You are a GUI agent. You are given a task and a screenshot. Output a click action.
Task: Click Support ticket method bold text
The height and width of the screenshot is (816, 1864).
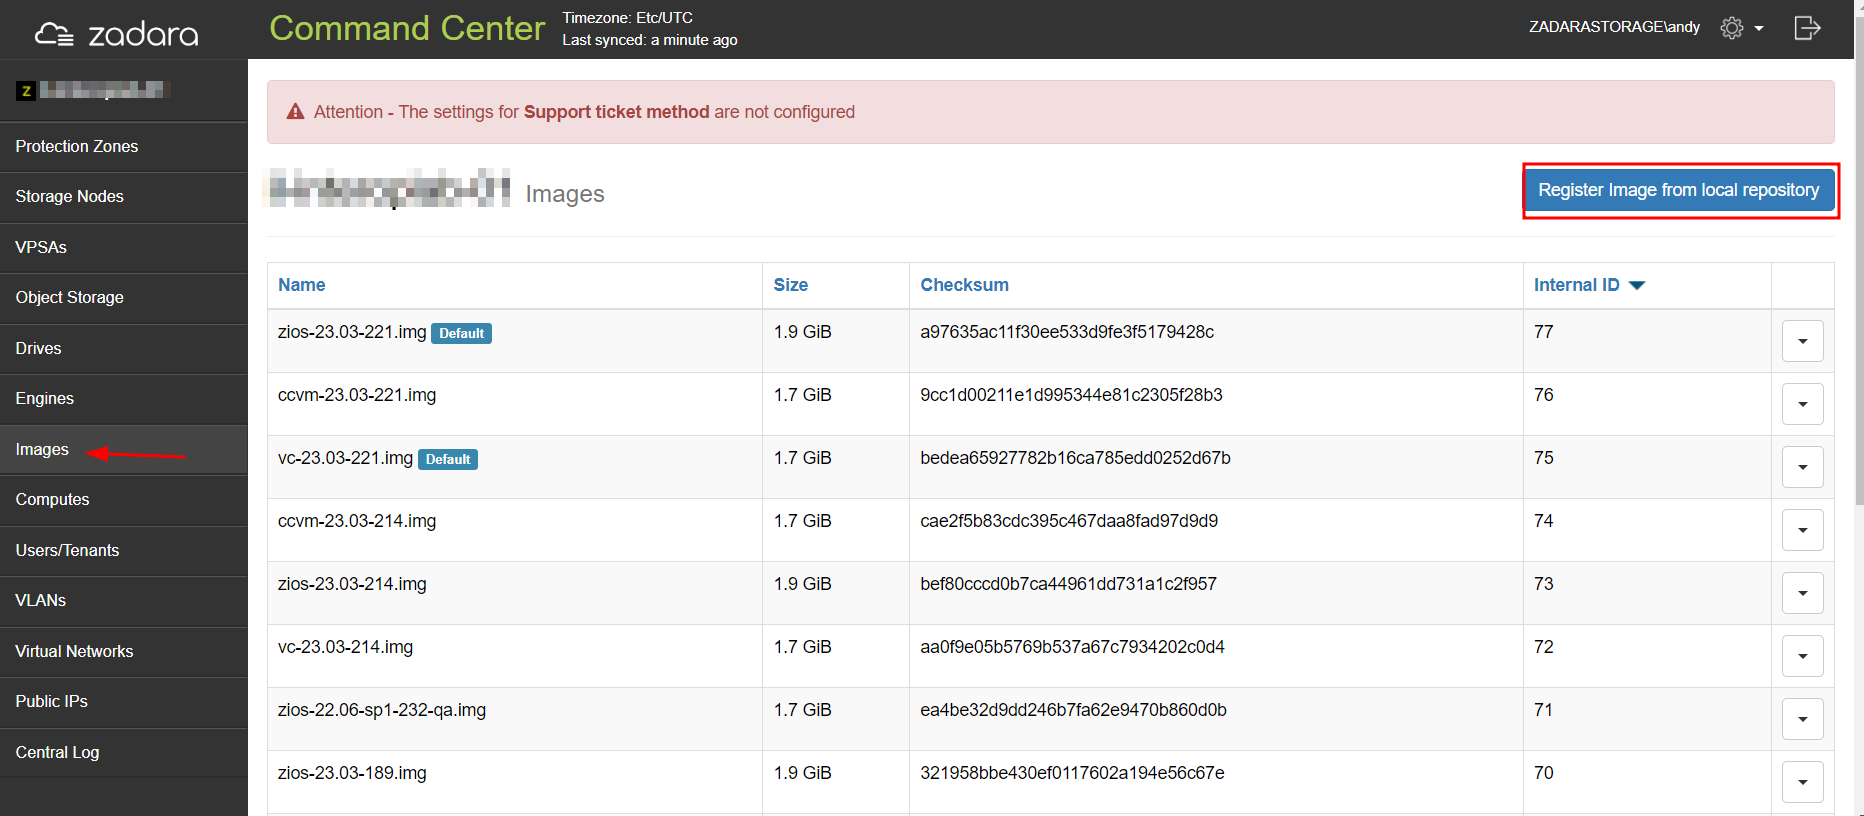pyautogui.click(x=616, y=112)
